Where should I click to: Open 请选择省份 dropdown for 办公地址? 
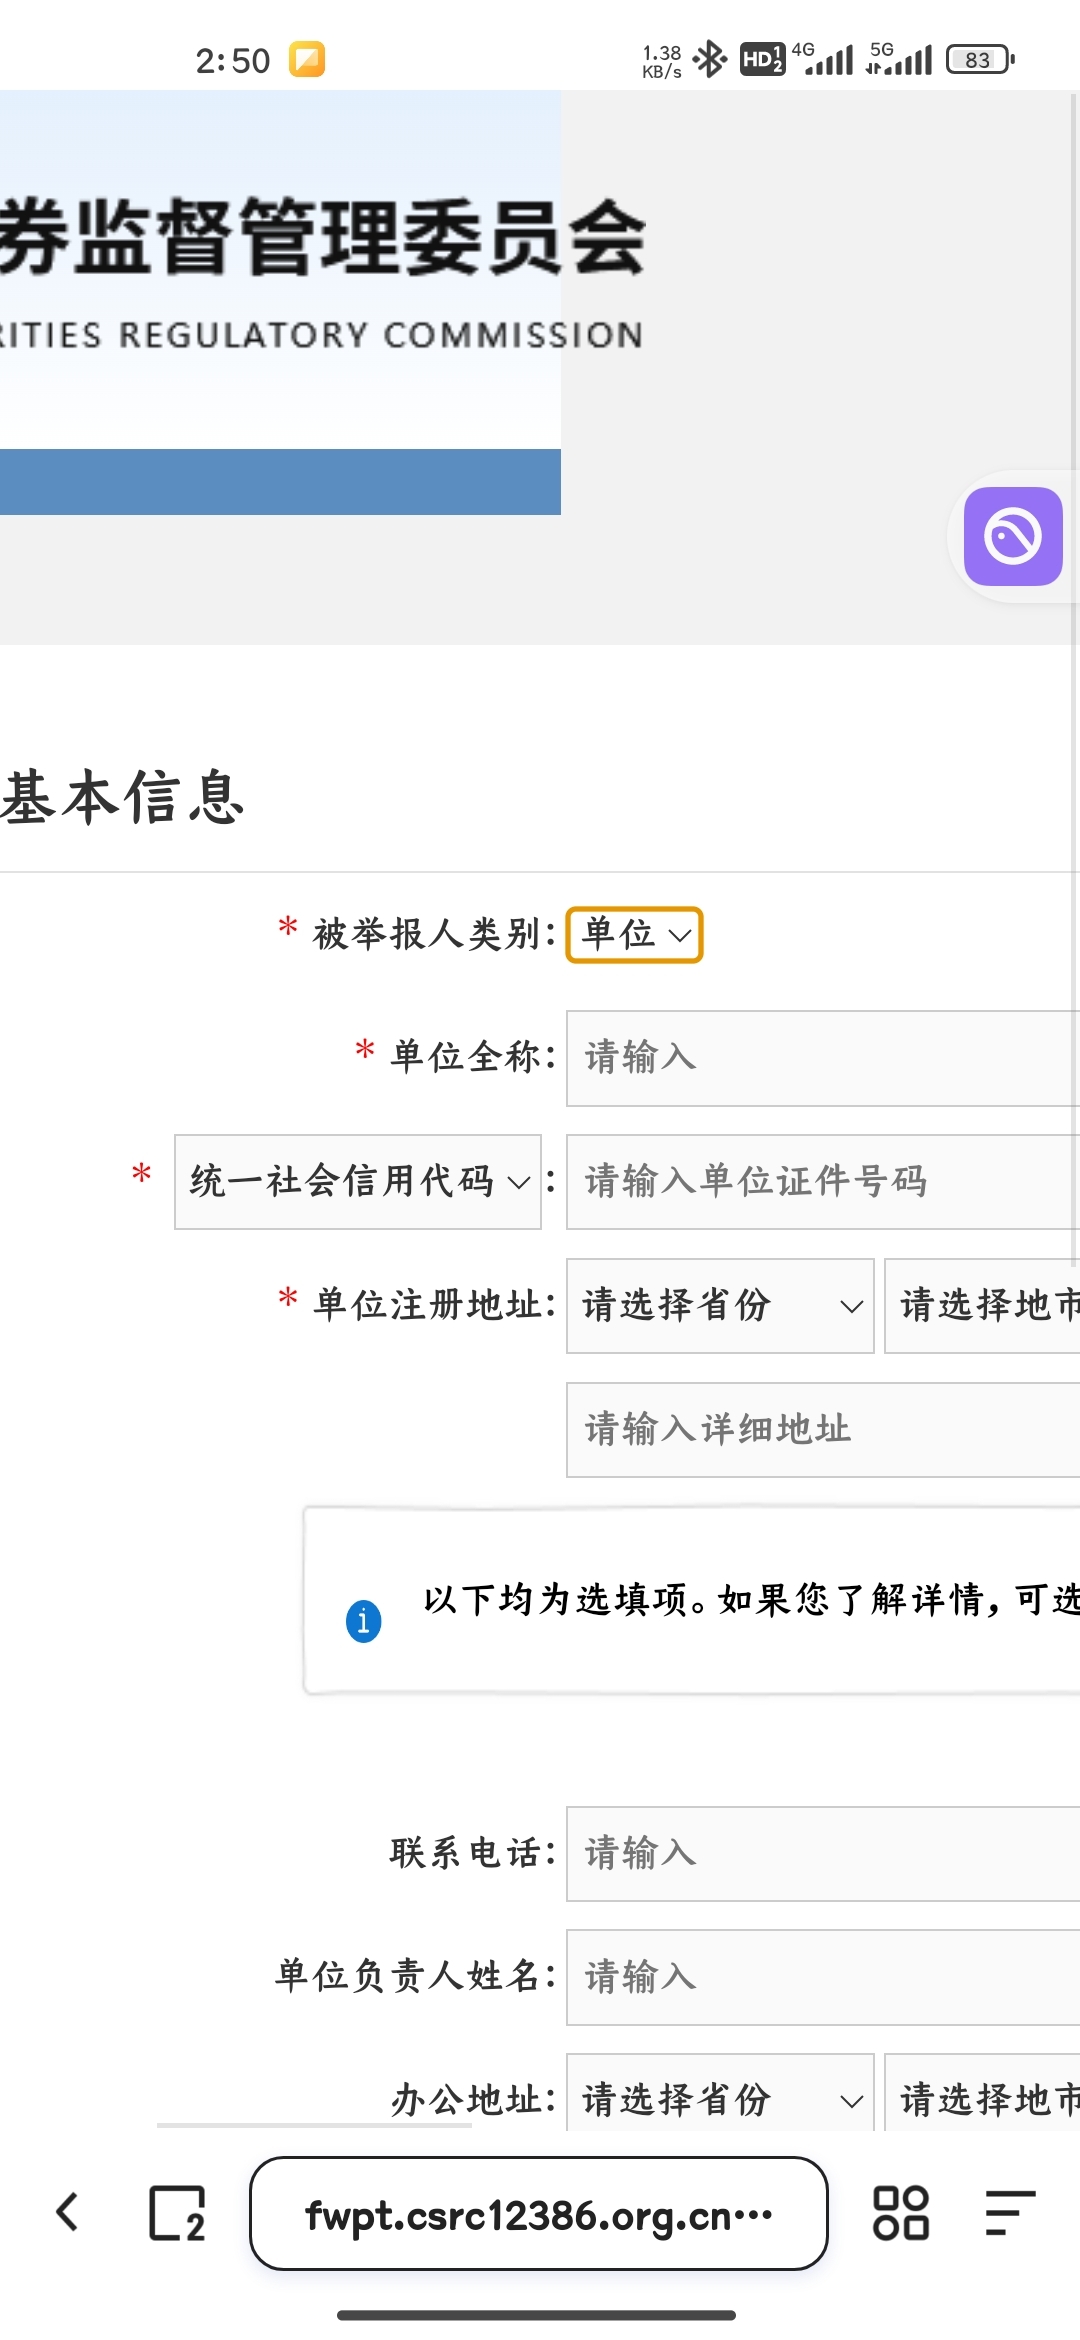(x=720, y=2092)
